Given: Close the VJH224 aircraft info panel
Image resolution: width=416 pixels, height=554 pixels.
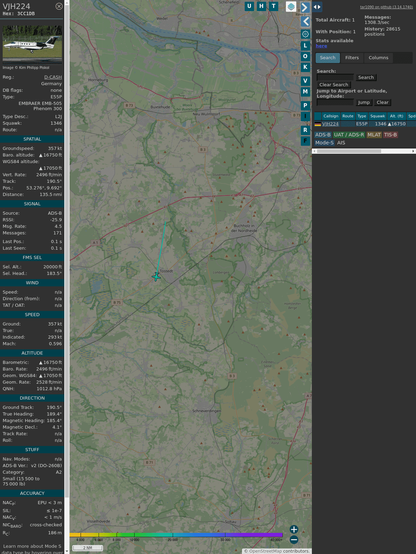Looking at the screenshot, I should click(59, 6).
